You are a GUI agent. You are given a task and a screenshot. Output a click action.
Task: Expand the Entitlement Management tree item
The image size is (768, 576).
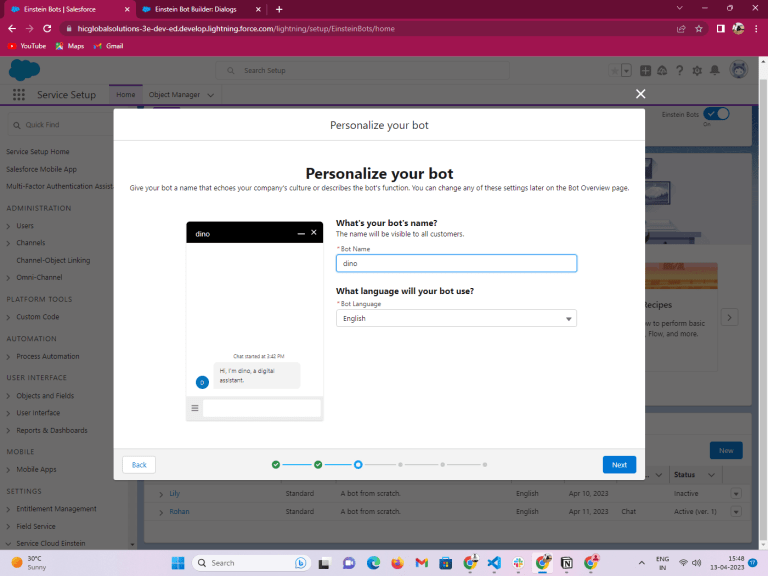tap(8, 509)
